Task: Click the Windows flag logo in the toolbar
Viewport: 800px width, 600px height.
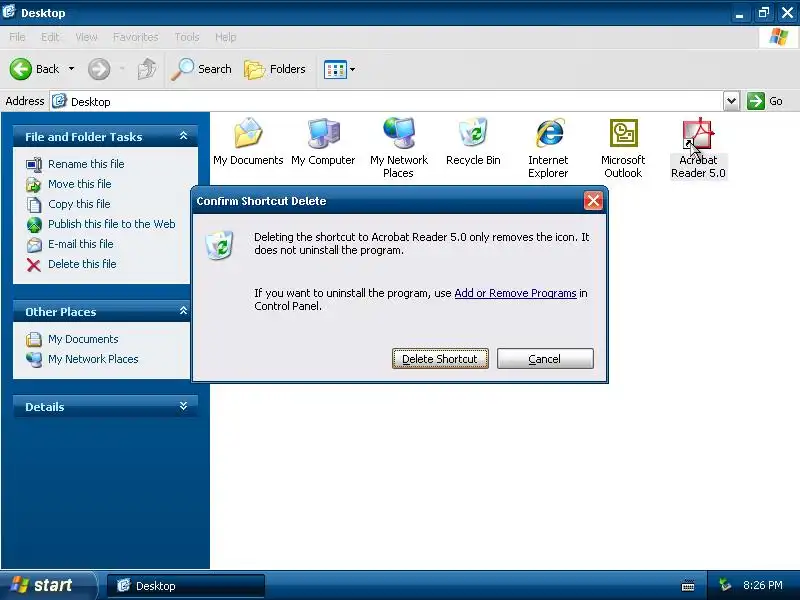Action: coord(779,37)
